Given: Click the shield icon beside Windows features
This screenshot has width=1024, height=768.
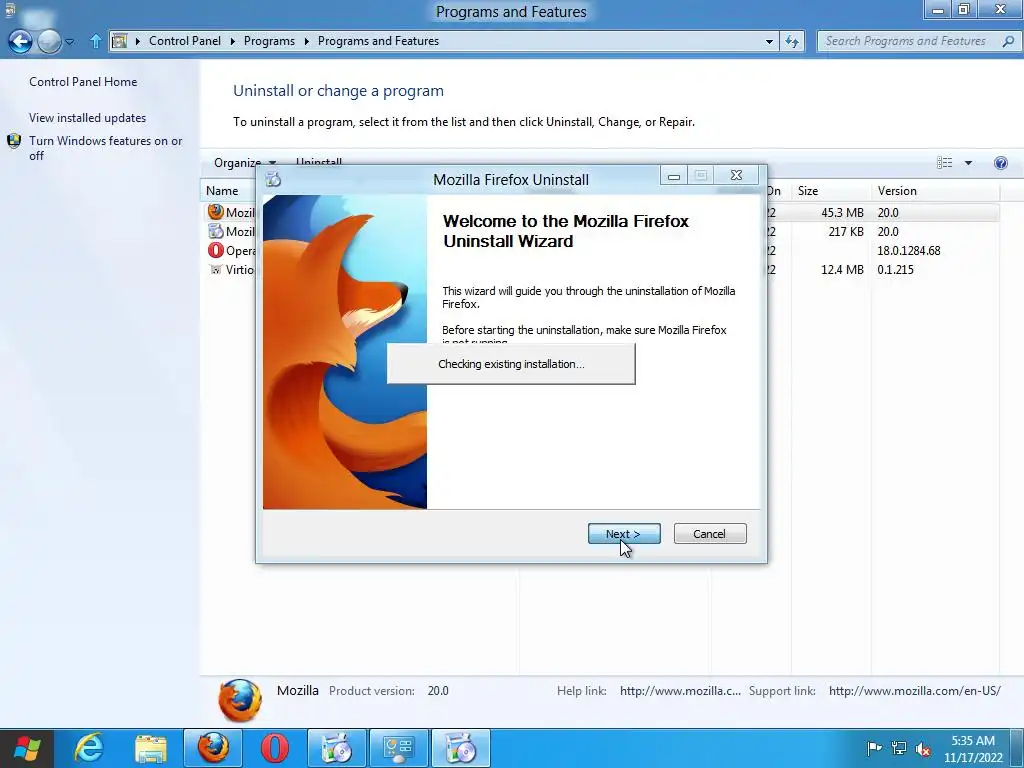Looking at the screenshot, I should pos(14,141).
